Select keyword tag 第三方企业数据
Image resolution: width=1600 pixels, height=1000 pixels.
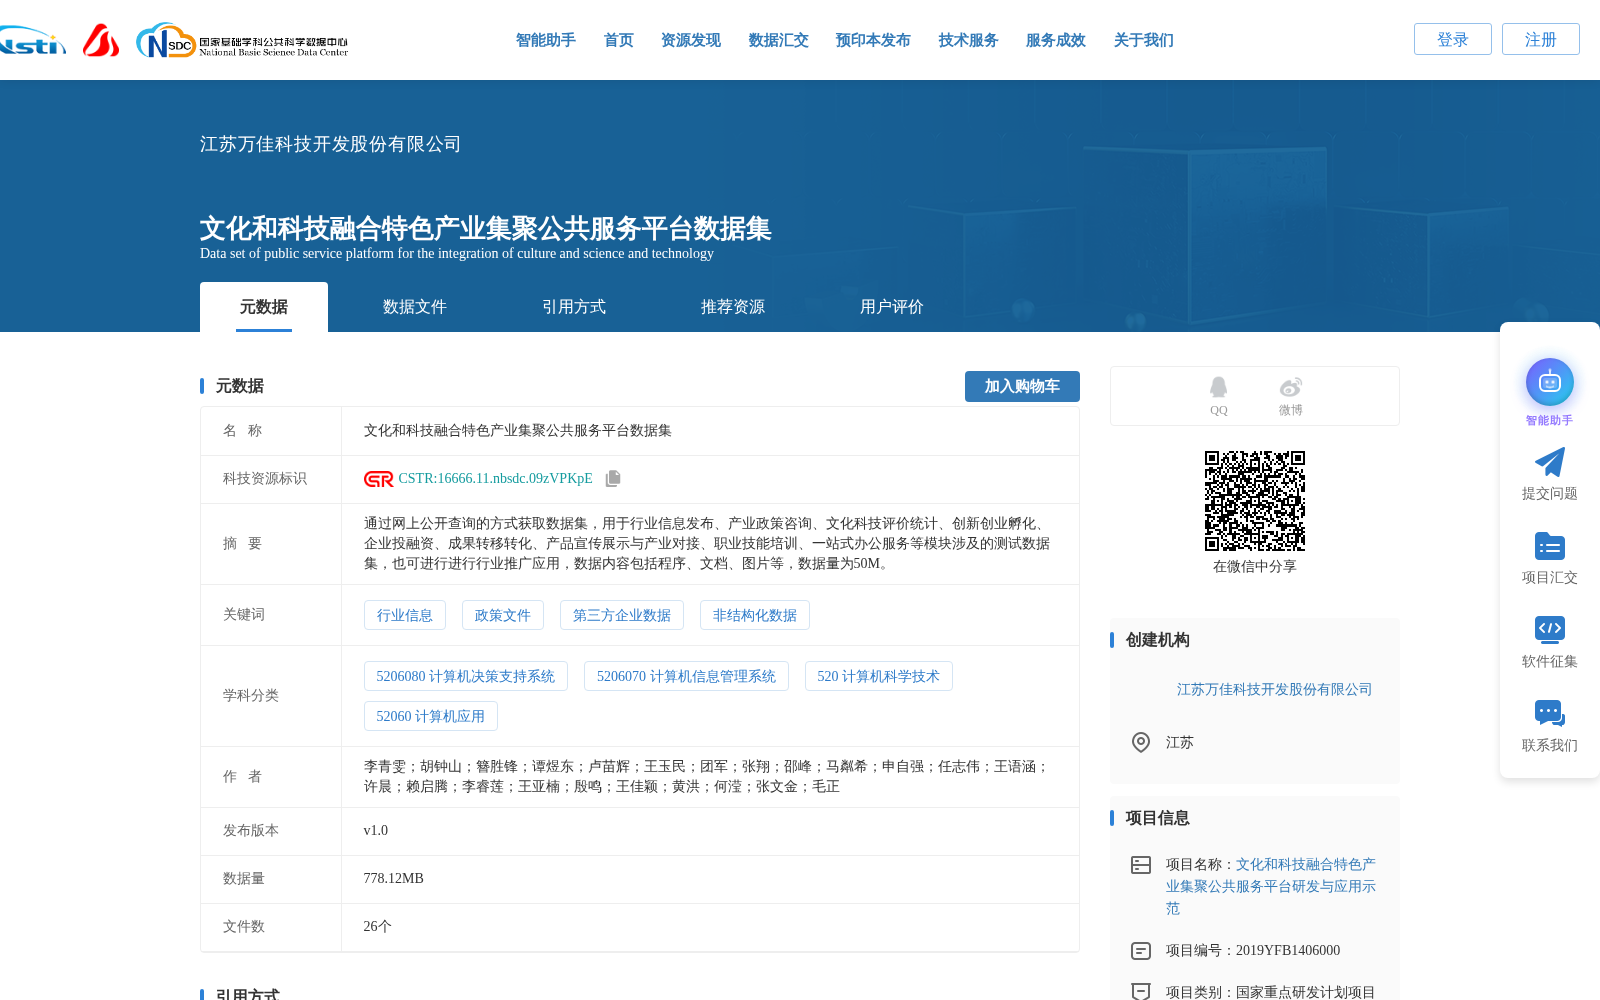(x=622, y=615)
